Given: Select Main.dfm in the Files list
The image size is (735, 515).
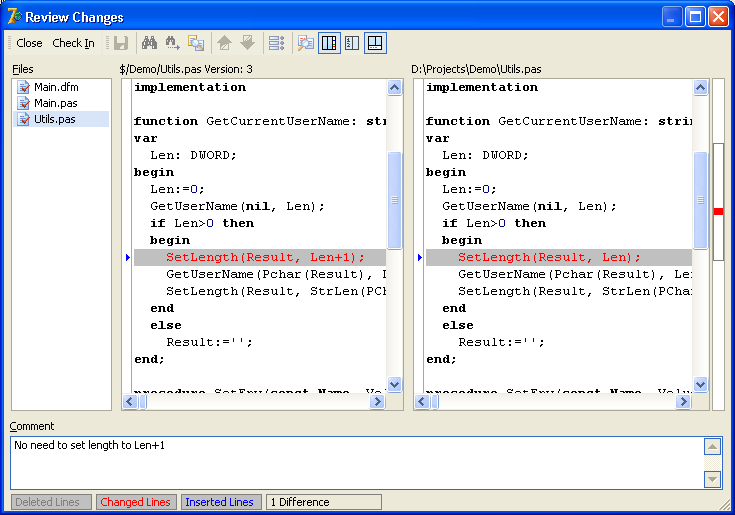Looking at the screenshot, I should (x=56, y=87).
